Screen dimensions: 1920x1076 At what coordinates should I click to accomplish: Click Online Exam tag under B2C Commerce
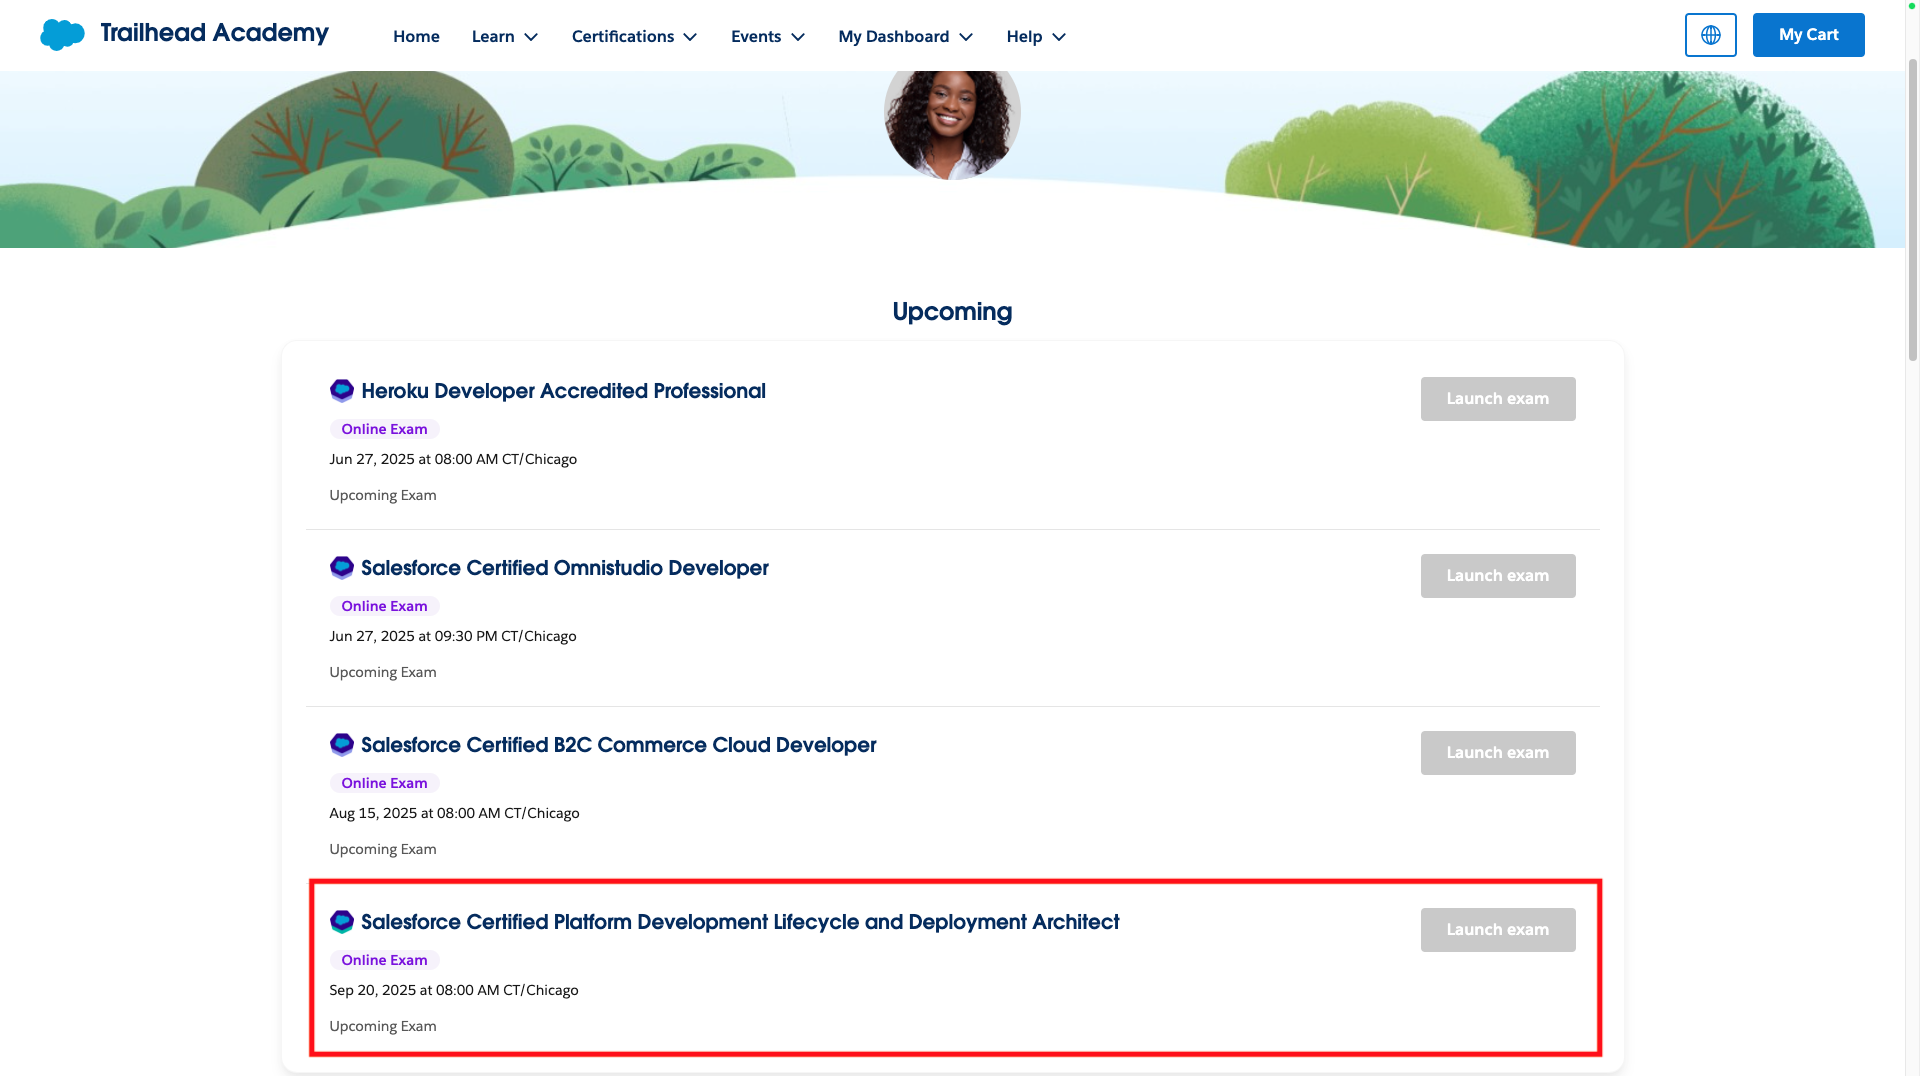coord(384,783)
